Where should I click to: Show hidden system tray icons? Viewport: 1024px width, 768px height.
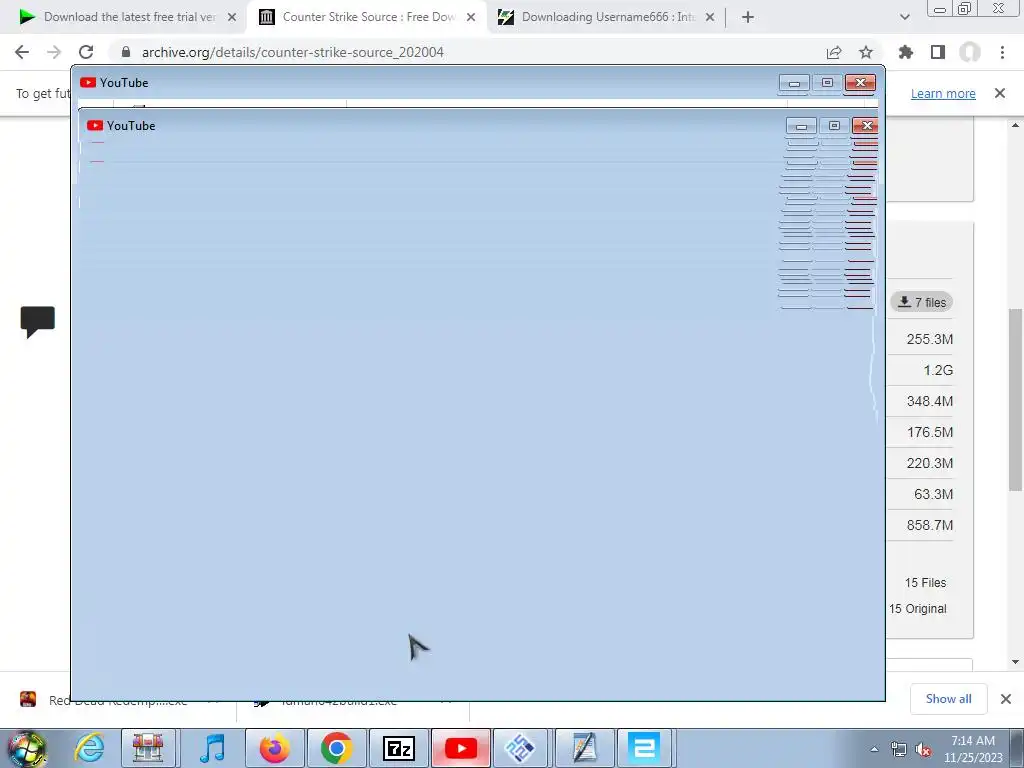pos(874,749)
